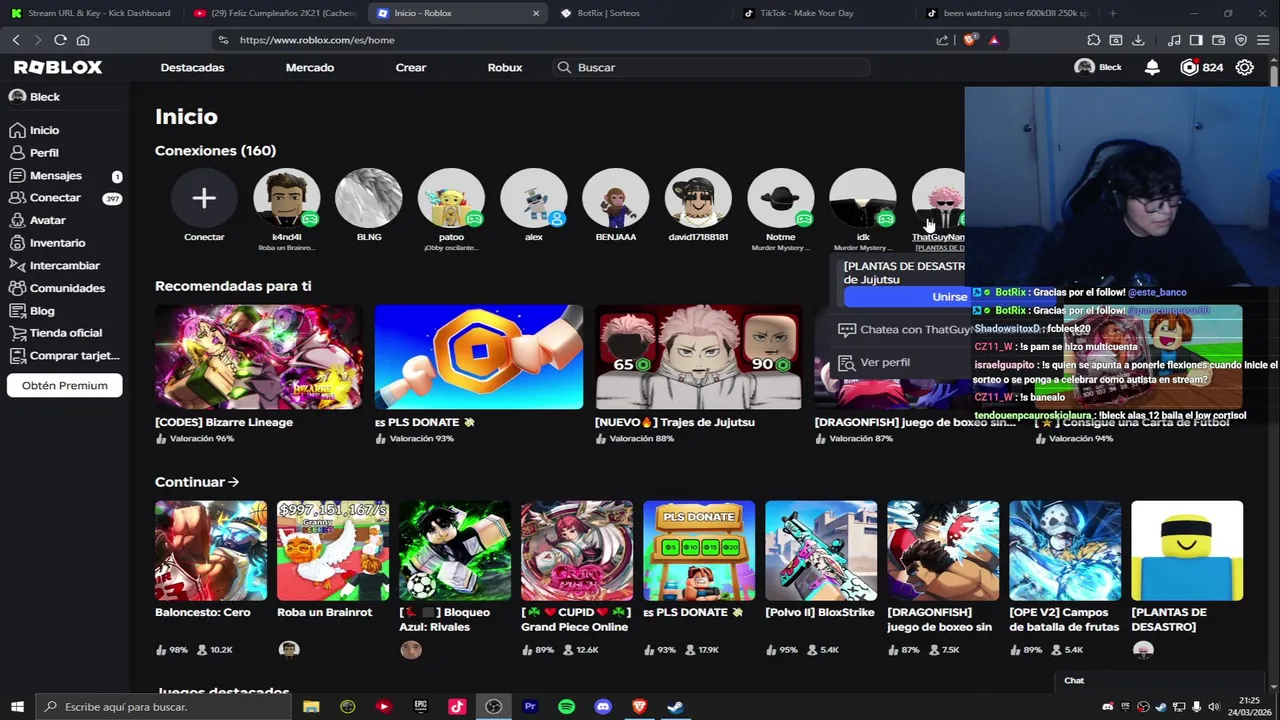Open friend BENJAAA avatar

[616, 198]
